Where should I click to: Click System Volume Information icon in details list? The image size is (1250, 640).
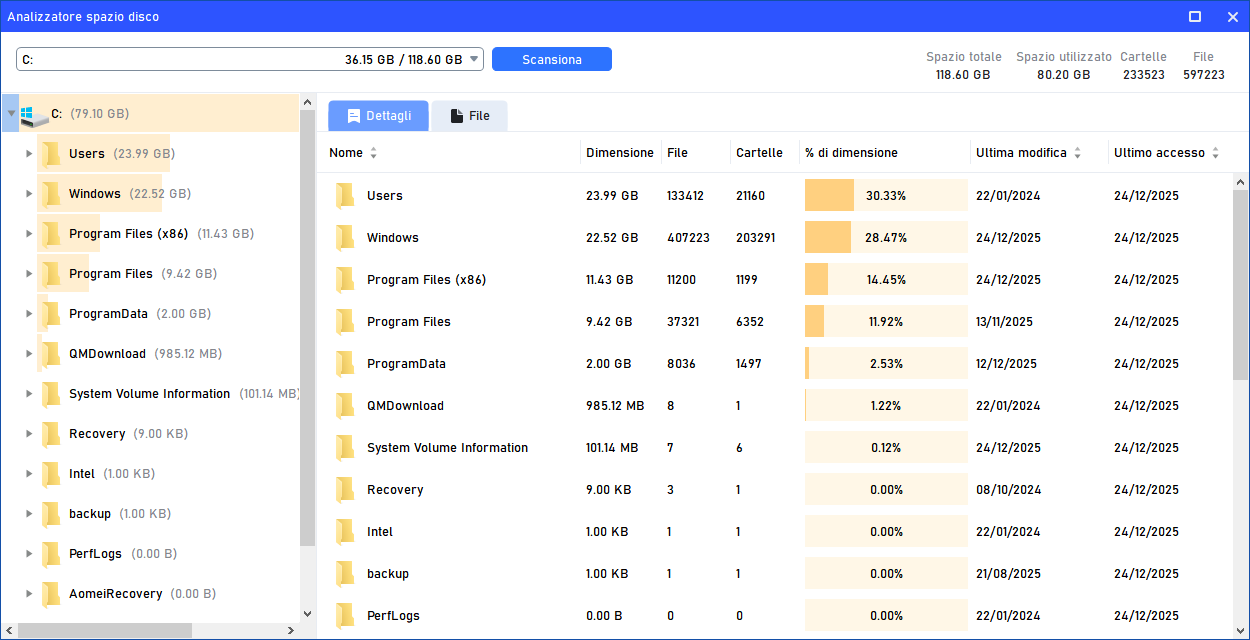(x=345, y=448)
